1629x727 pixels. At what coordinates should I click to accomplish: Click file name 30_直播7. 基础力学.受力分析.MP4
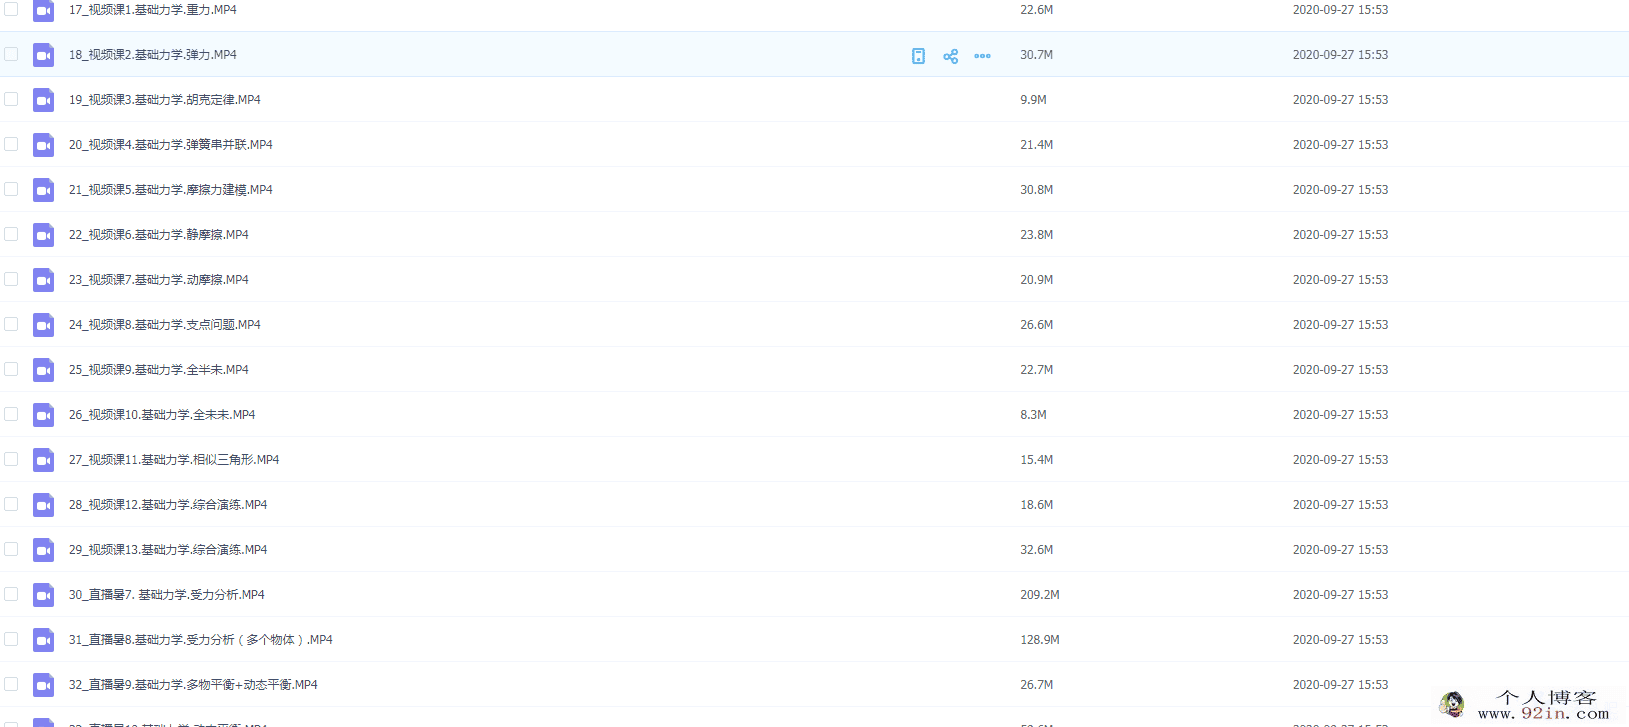(167, 595)
